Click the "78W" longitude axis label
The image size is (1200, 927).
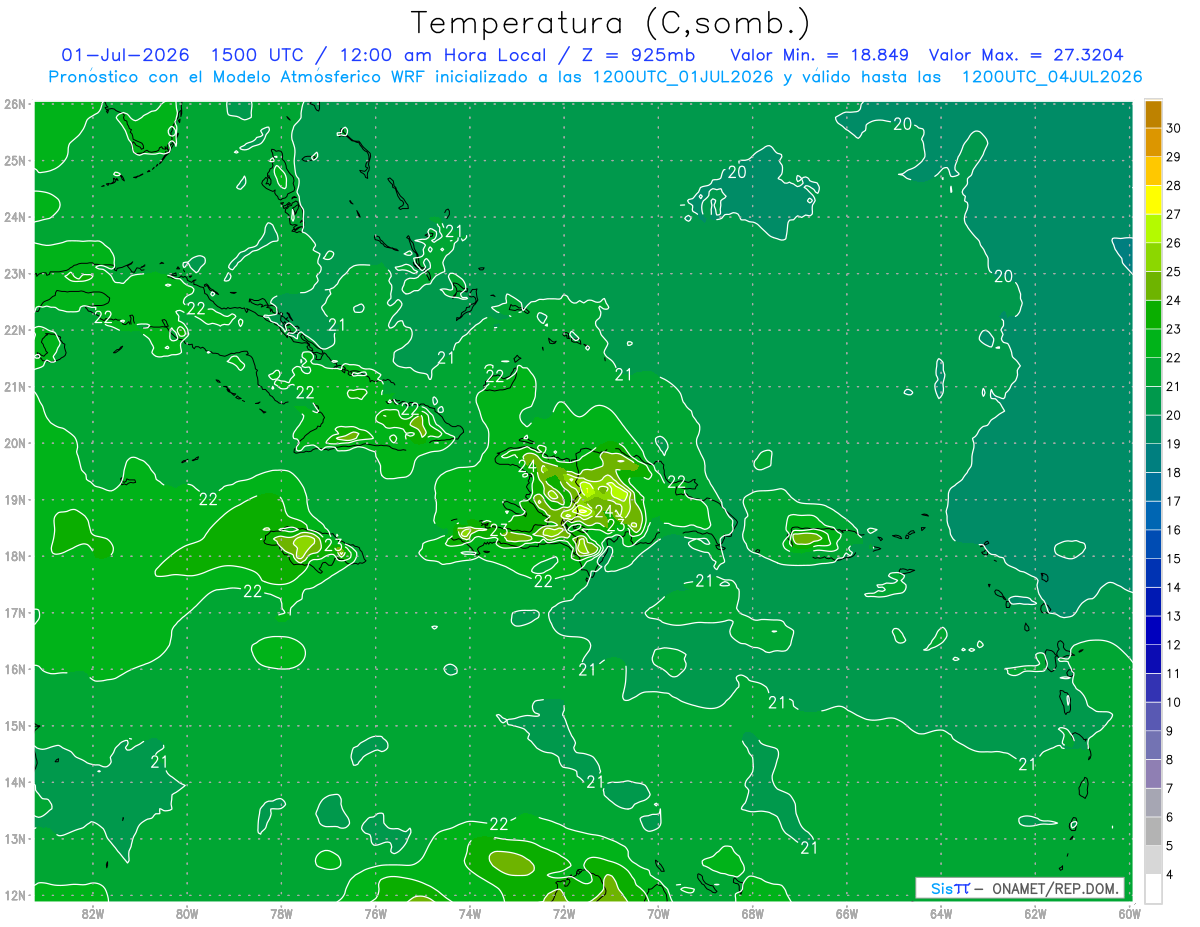[x=281, y=913]
